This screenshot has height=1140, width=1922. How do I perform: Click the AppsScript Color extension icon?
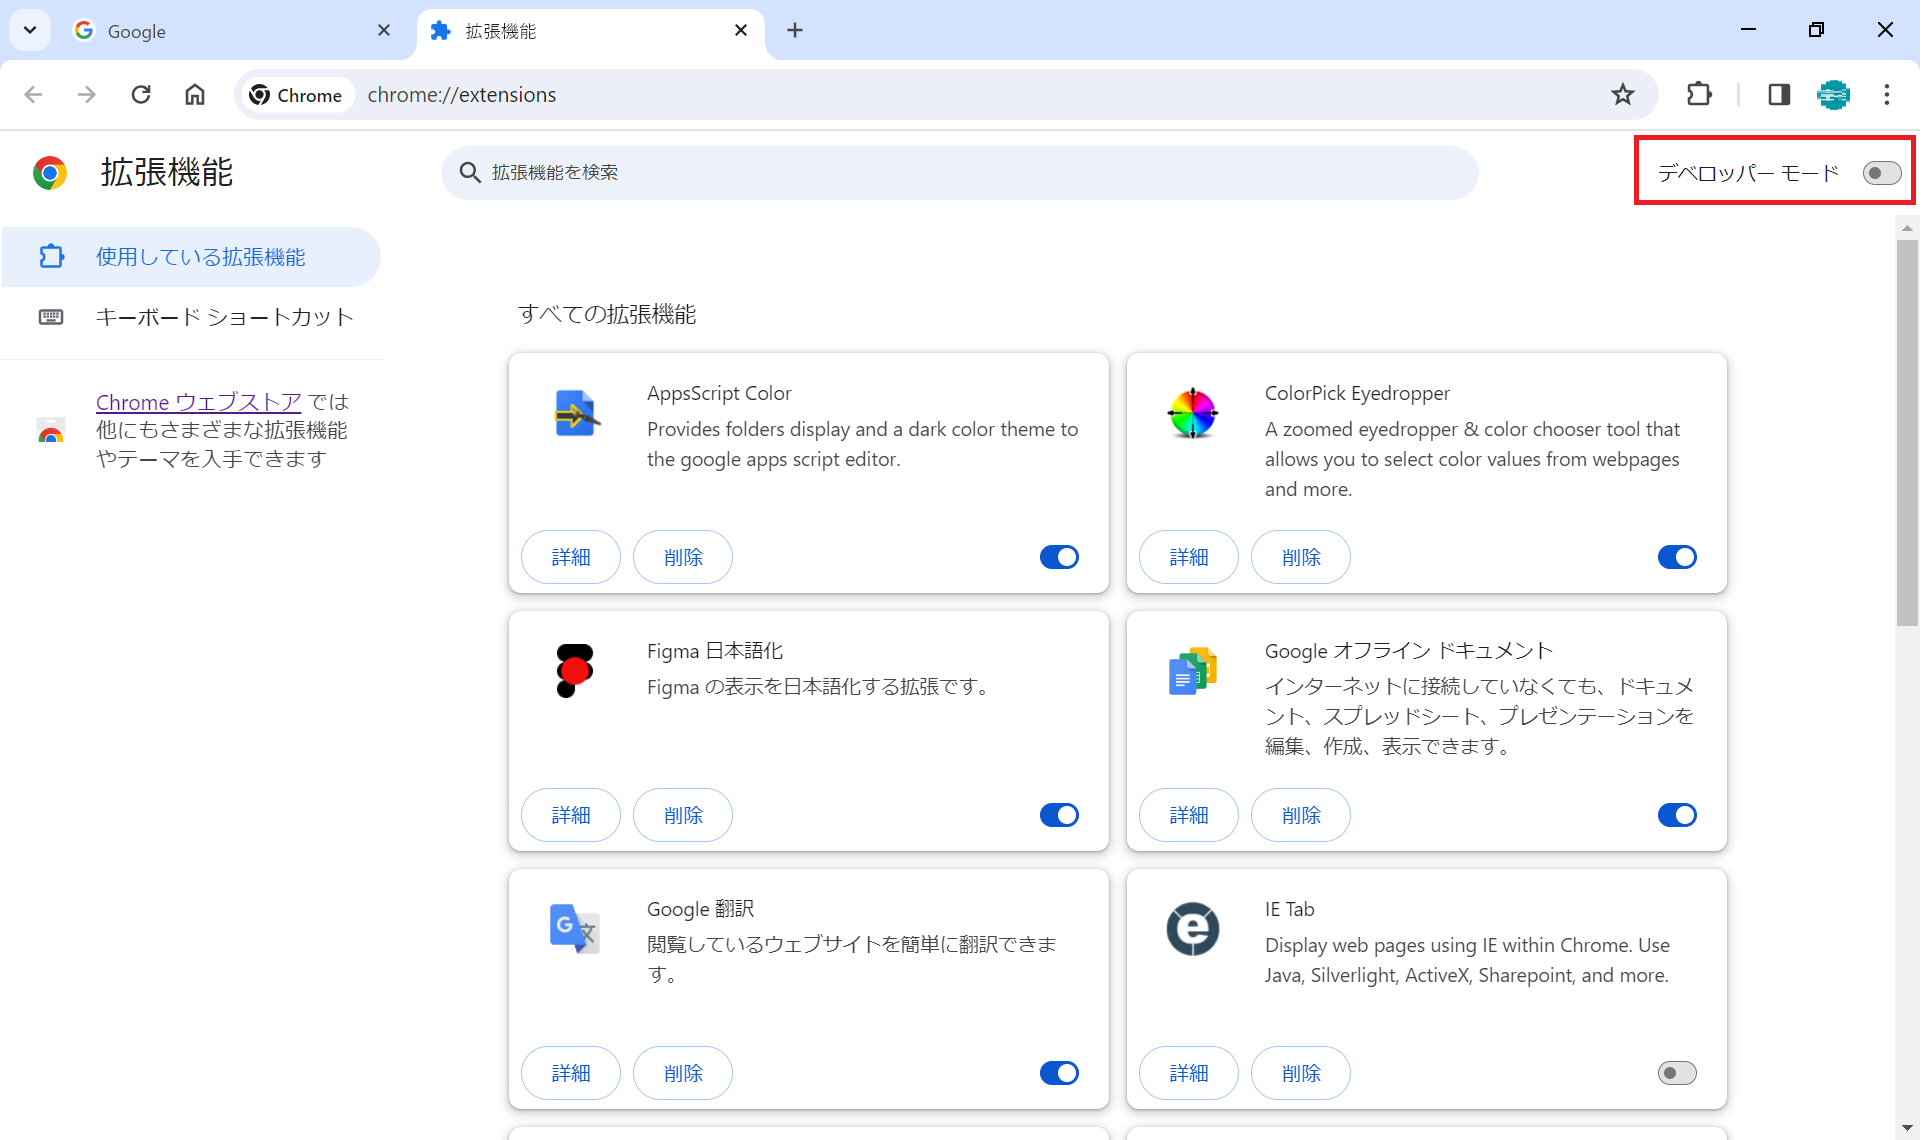[574, 413]
